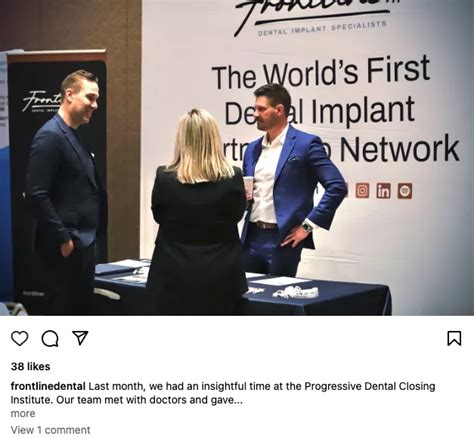
Task: Open the frontlinedental profile username
Action: [x=48, y=386]
